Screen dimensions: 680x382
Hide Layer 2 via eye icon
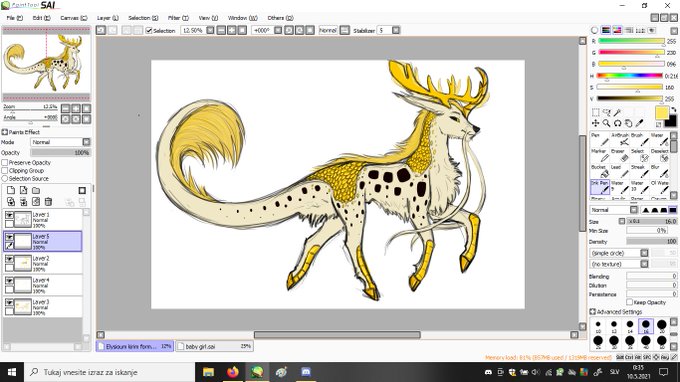[9, 259]
